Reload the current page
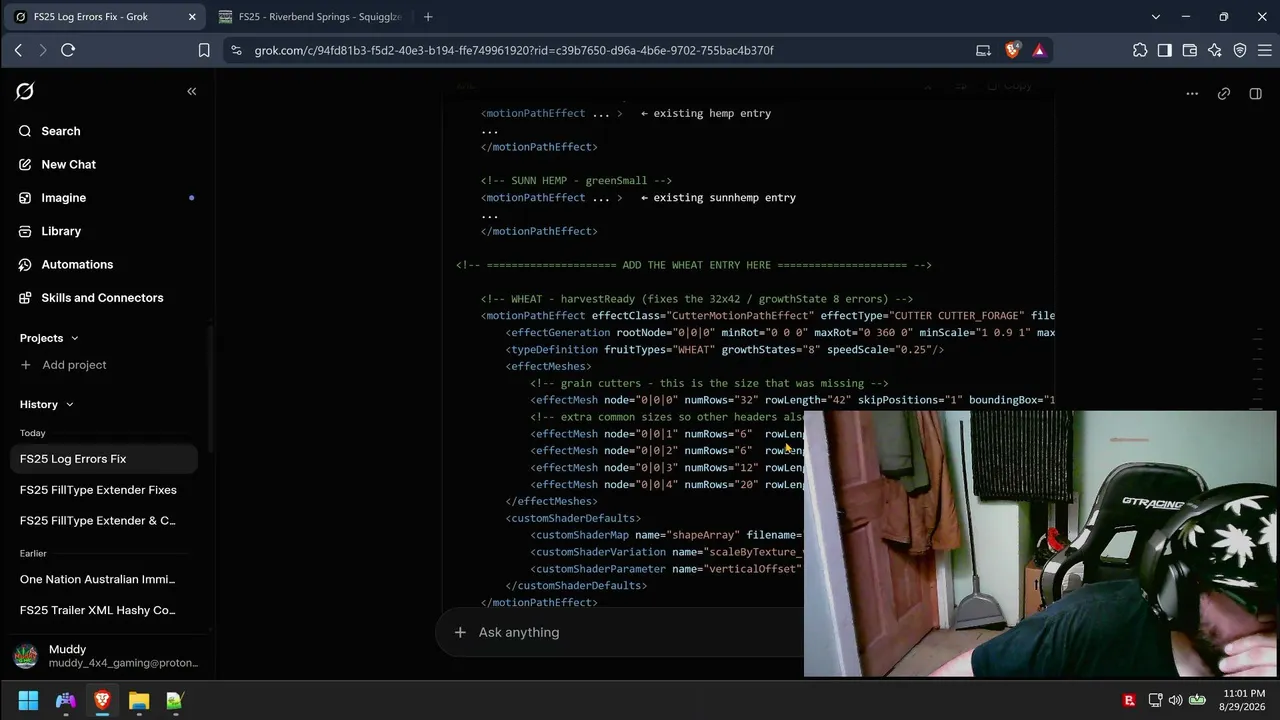Image resolution: width=1280 pixels, height=720 pixels. coord(68,50)
